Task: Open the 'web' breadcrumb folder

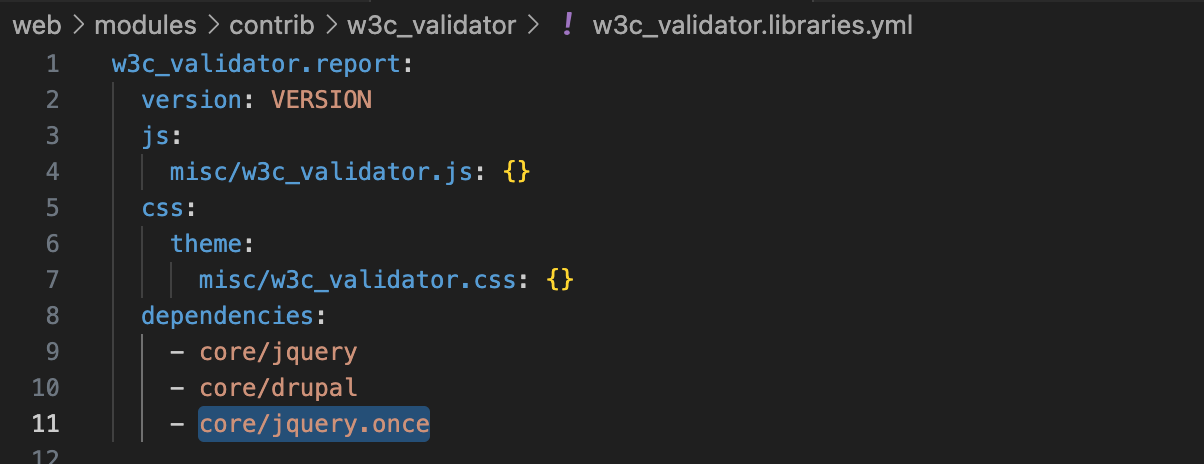Action: pyautogui.click(x=37, y=26)
